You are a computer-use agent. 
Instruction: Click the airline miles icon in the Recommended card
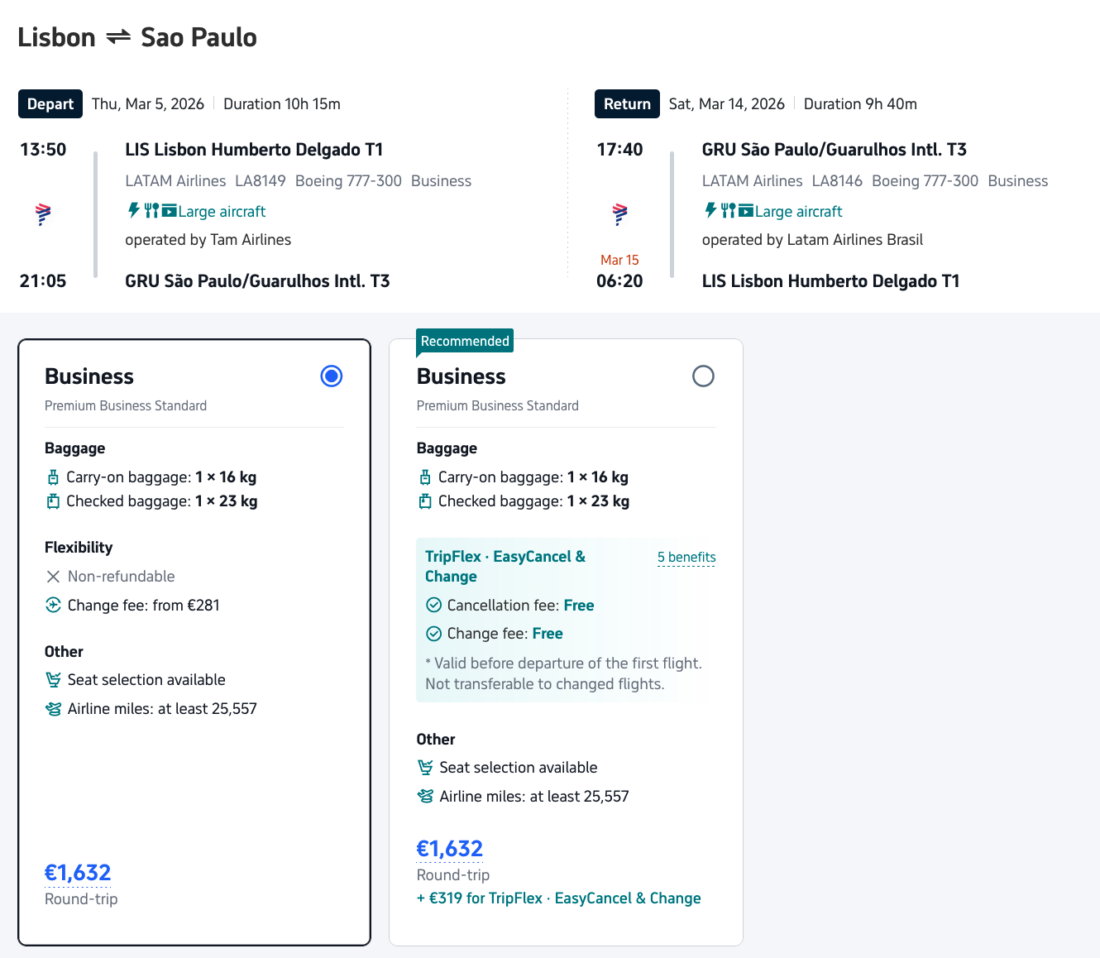tap(426, 796)
